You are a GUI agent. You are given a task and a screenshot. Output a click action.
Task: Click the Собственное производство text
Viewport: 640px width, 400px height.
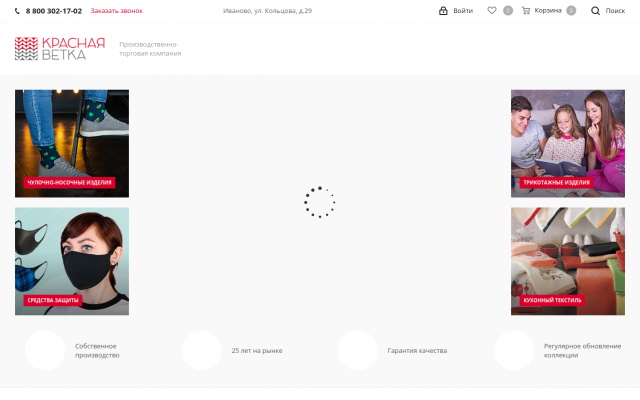click(x=97, y=351)
